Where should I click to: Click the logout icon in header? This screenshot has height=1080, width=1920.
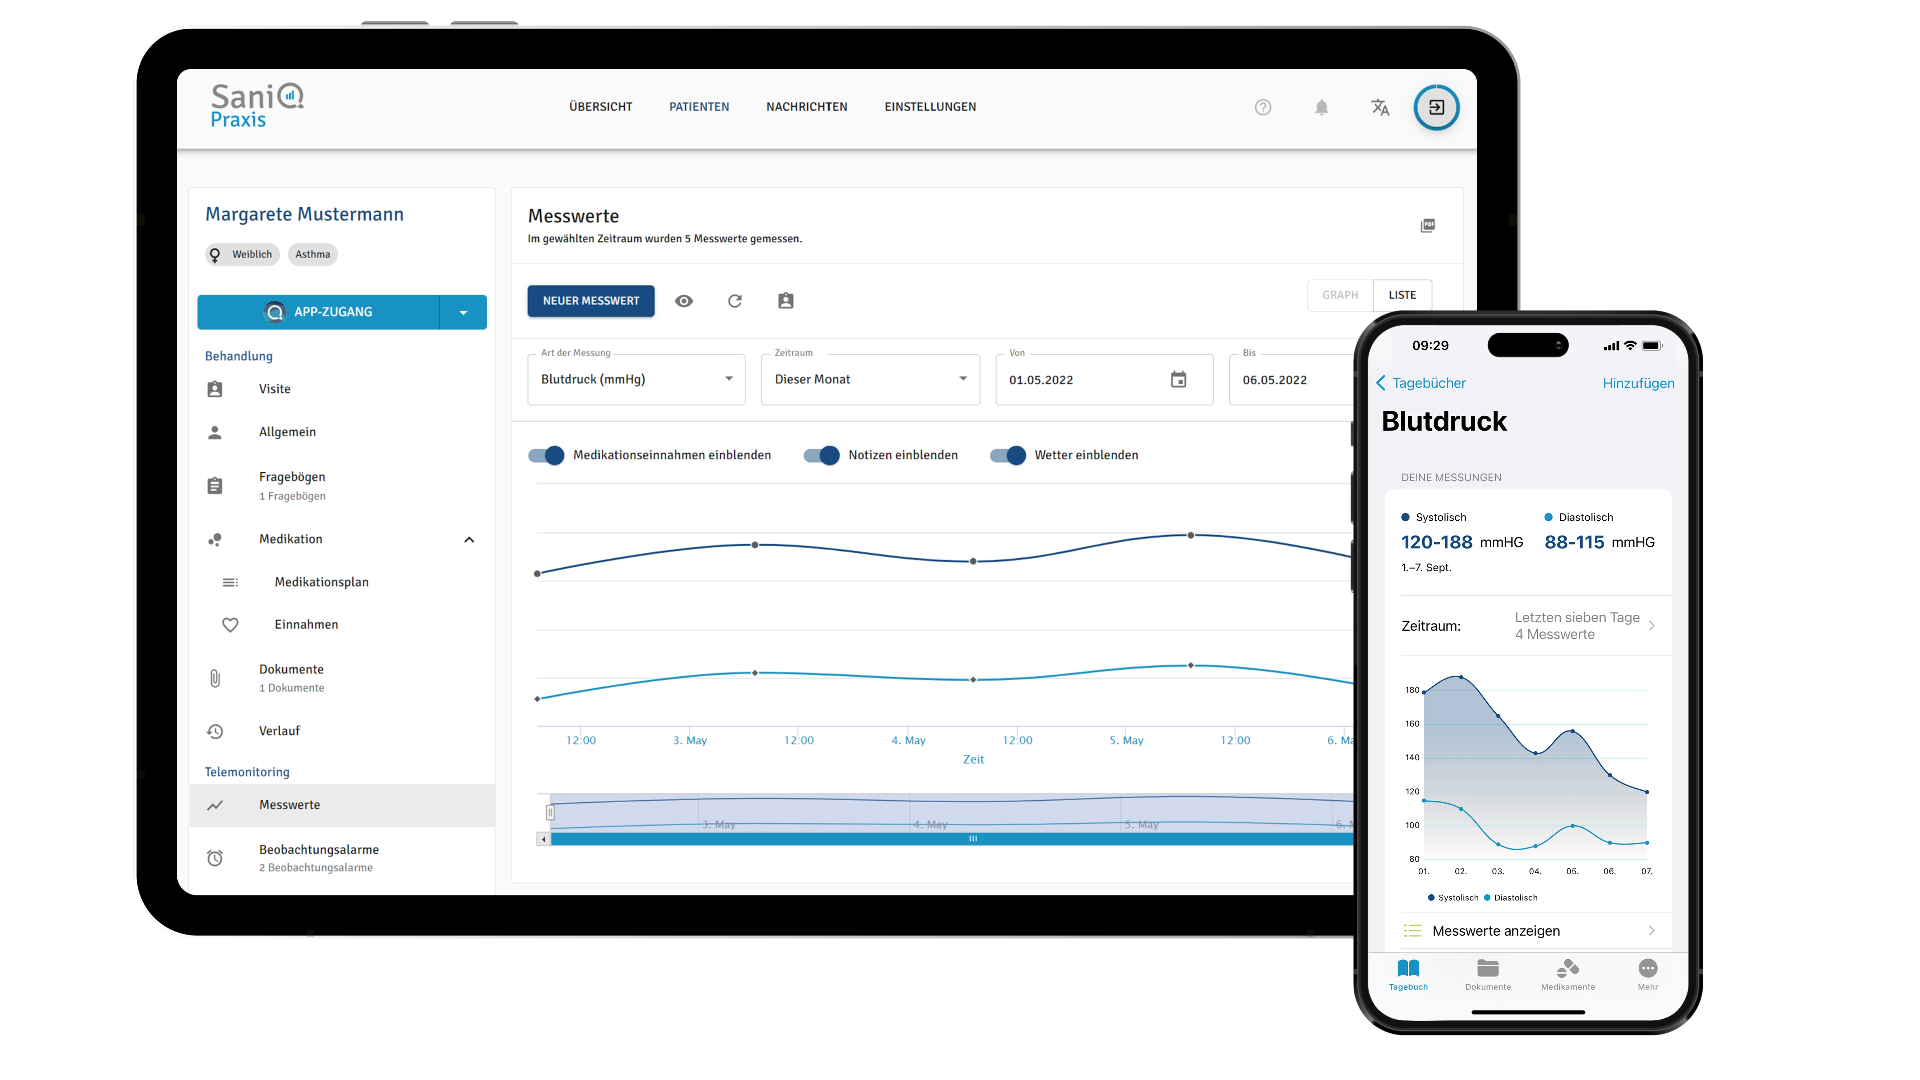pos(1436,107)
